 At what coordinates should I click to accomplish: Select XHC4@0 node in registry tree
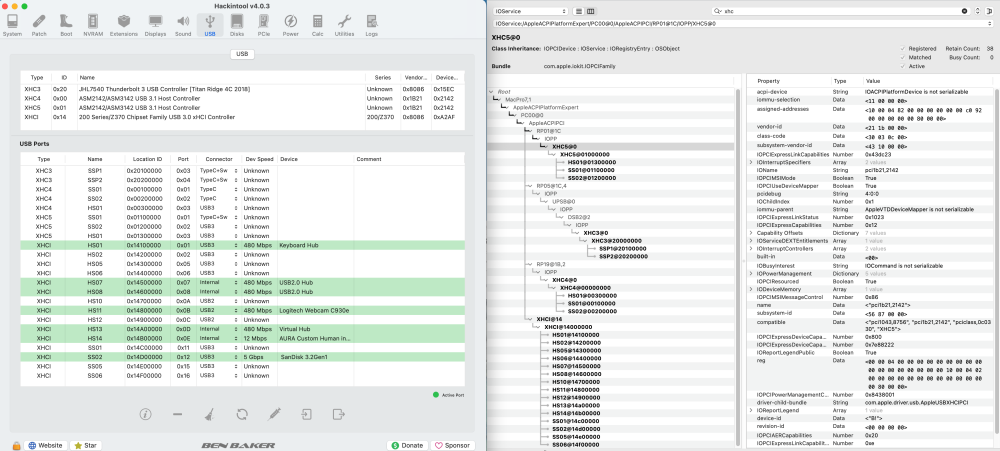(562, 279)
